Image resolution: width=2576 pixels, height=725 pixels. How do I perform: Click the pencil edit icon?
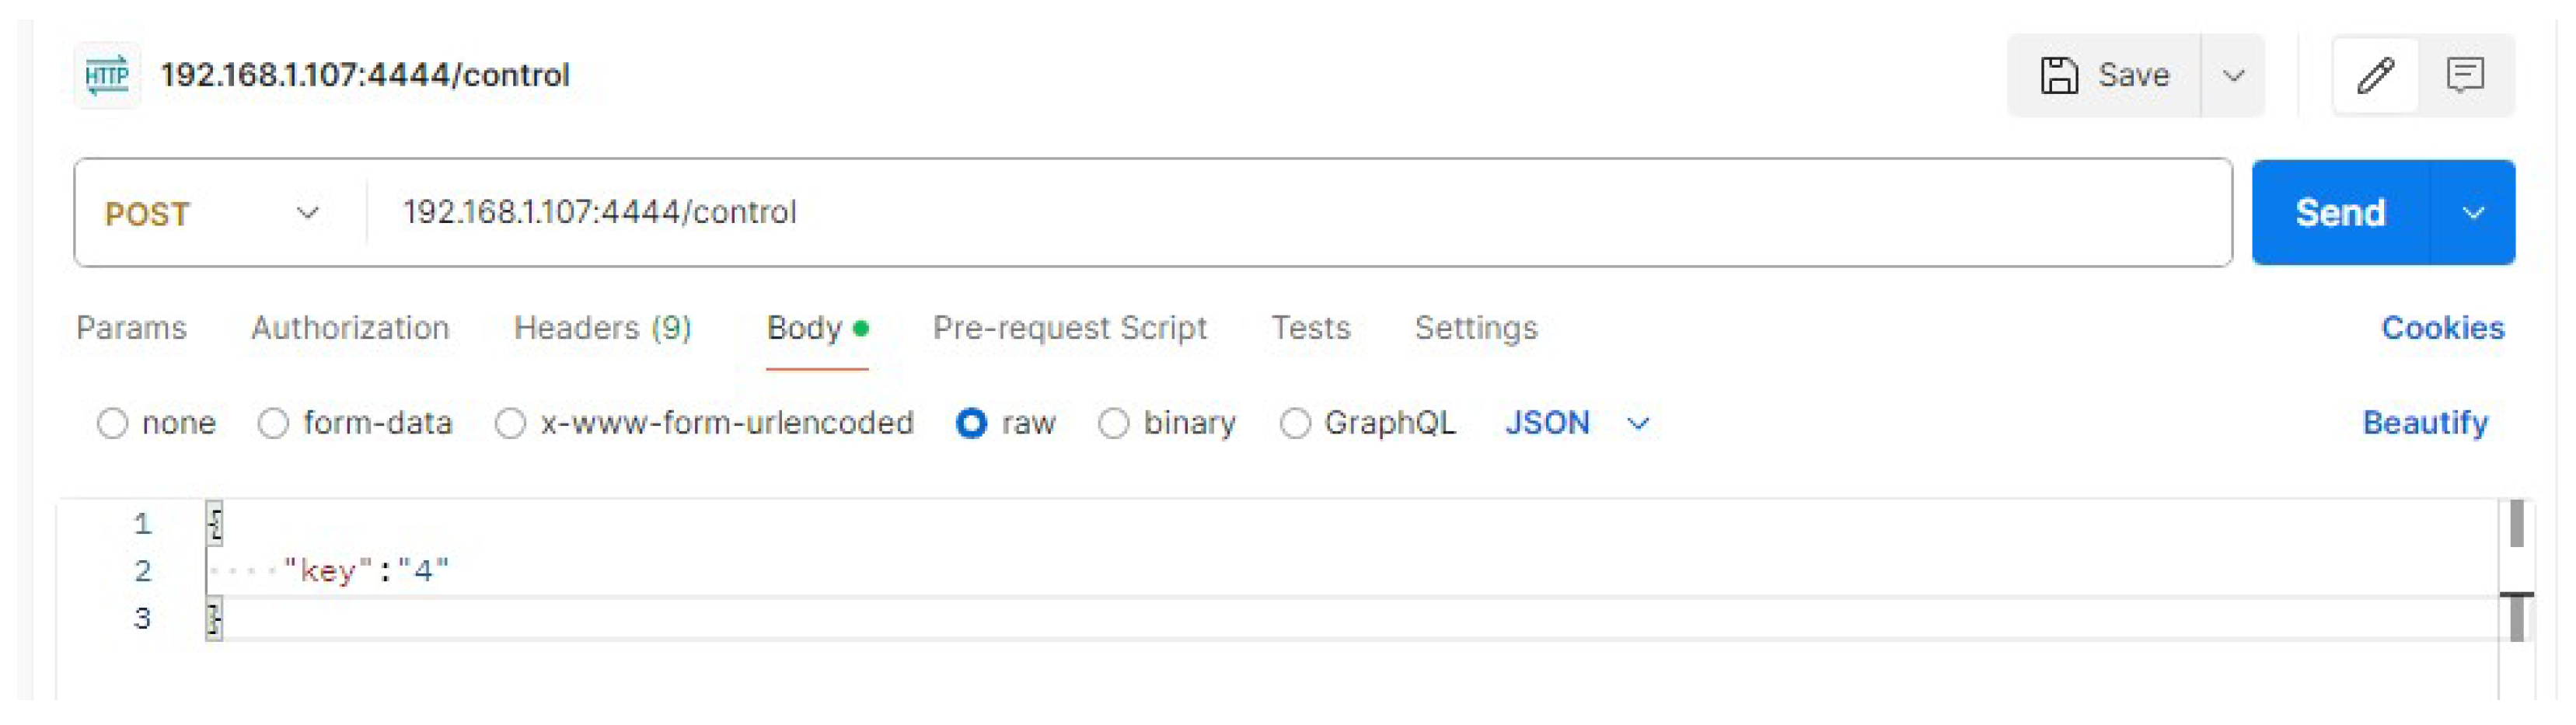[x=2375, y=75]
